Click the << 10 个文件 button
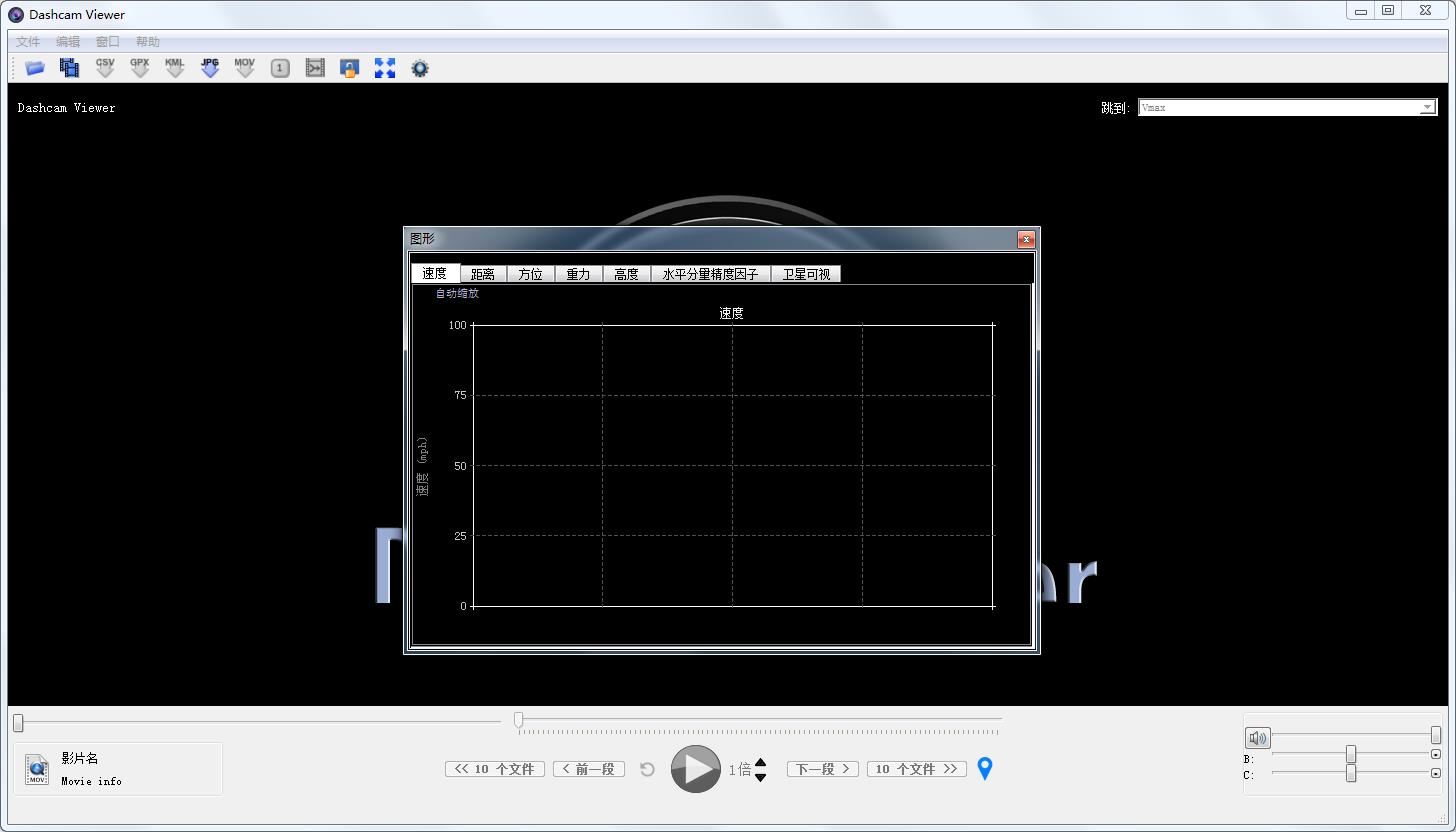1456x832 pixels. (x=495, y=769)
